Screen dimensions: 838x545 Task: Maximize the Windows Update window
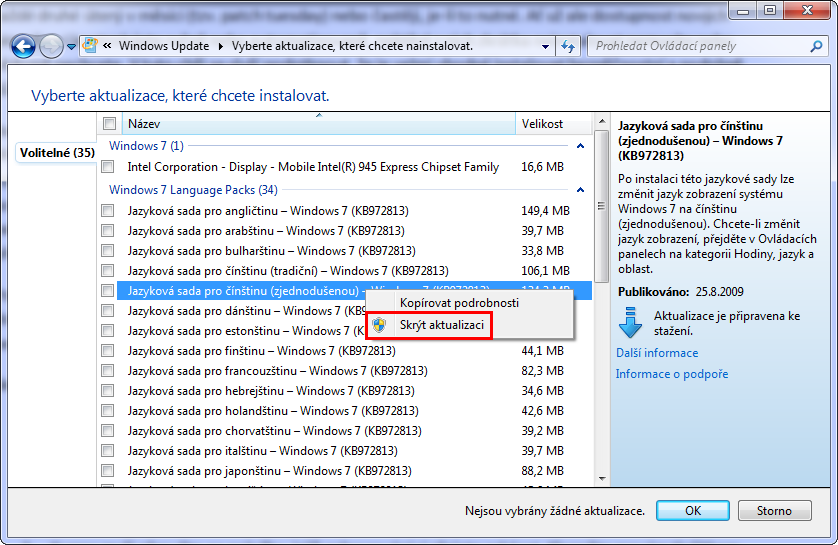770,10
